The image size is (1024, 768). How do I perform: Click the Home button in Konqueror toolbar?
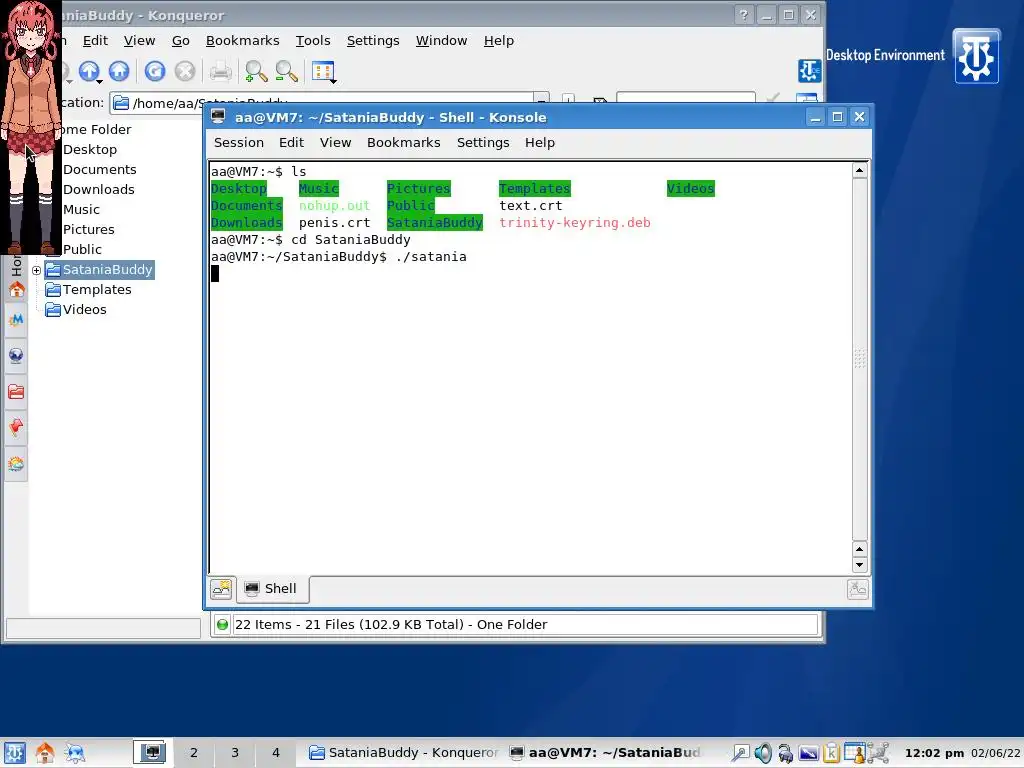point(119,71)
